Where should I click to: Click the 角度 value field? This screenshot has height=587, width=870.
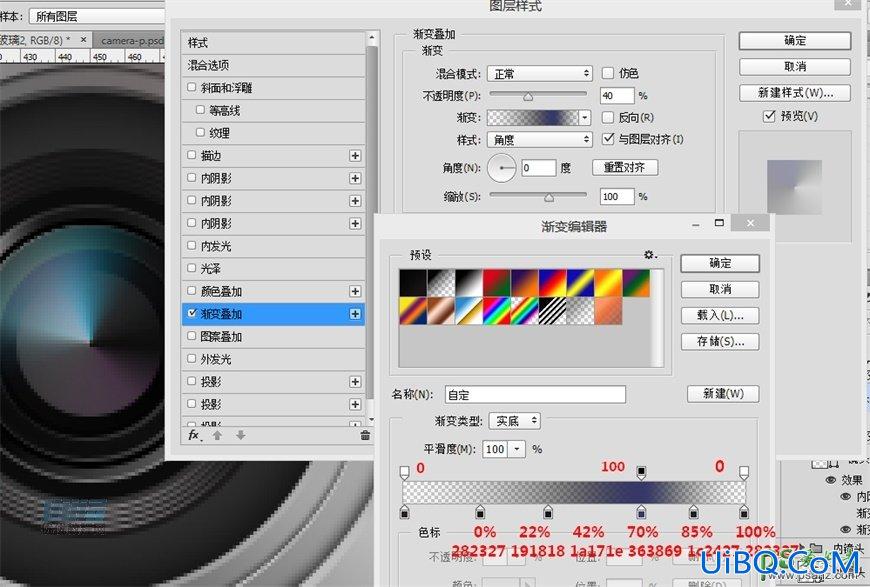[539, 168]
